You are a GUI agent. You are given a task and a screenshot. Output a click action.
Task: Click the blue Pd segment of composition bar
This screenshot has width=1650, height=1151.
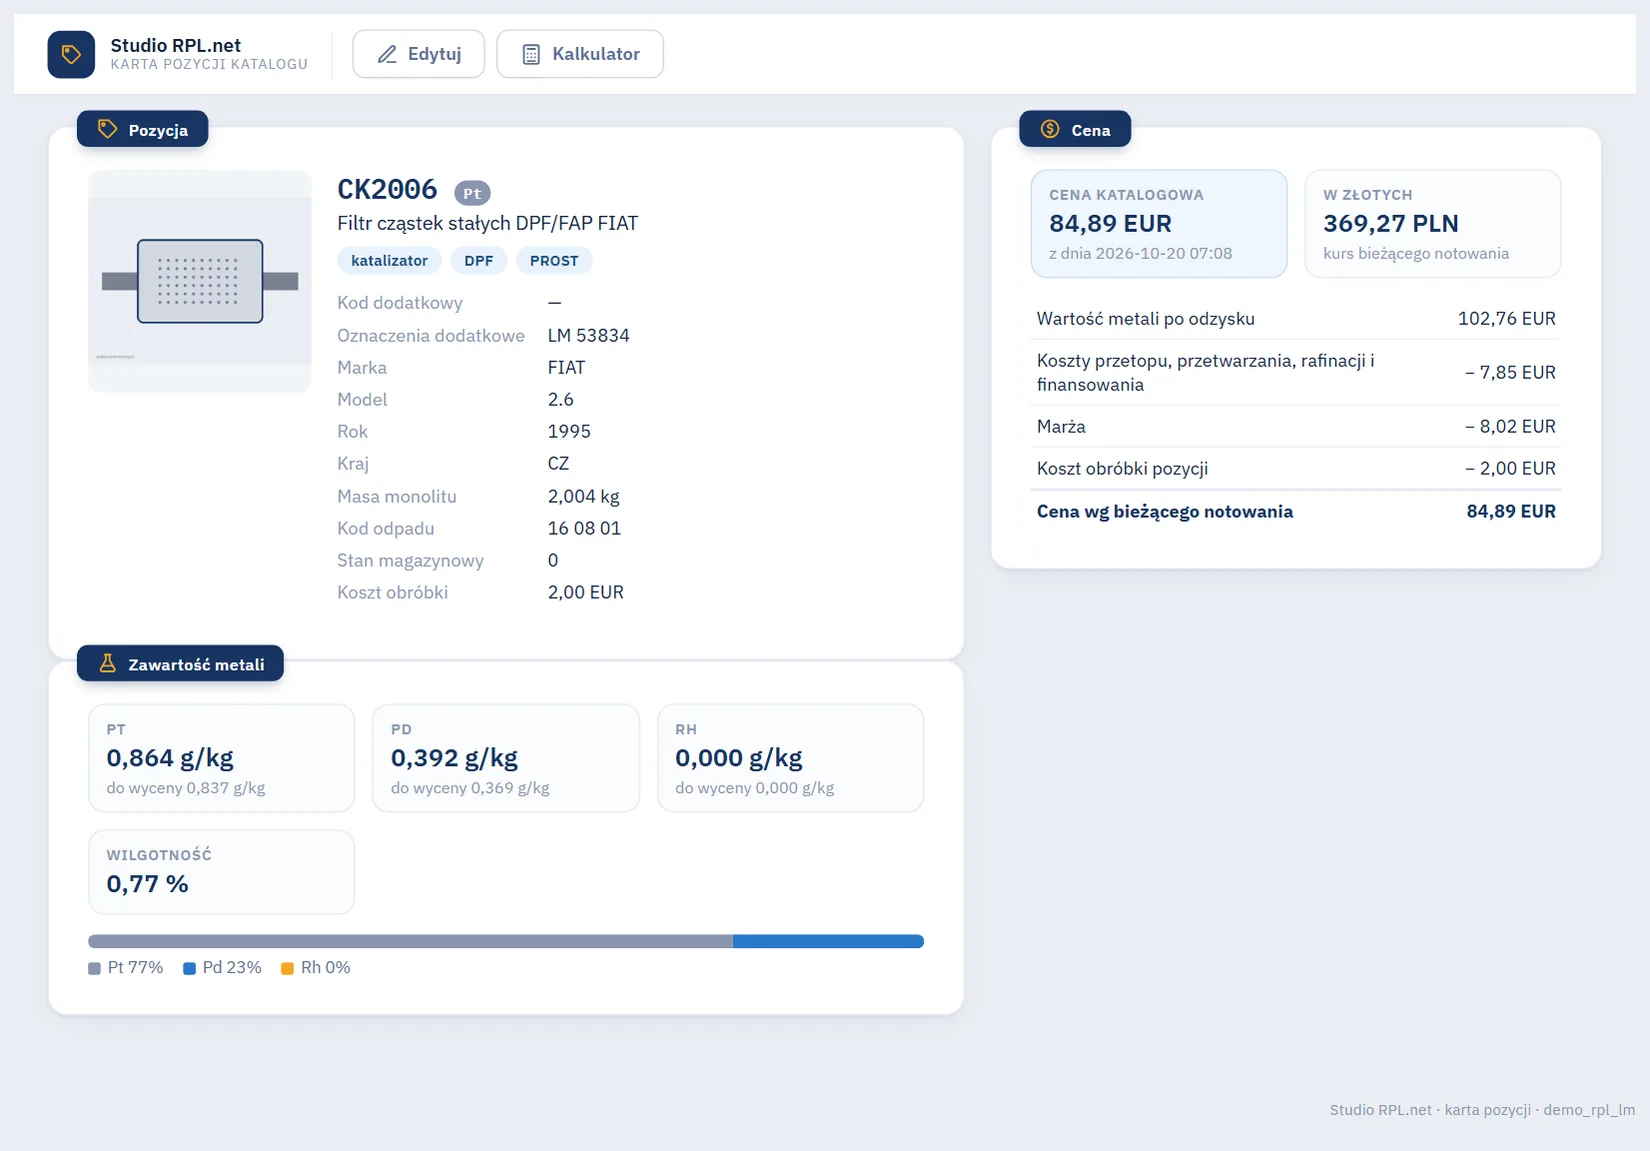[x=828, y=941]
